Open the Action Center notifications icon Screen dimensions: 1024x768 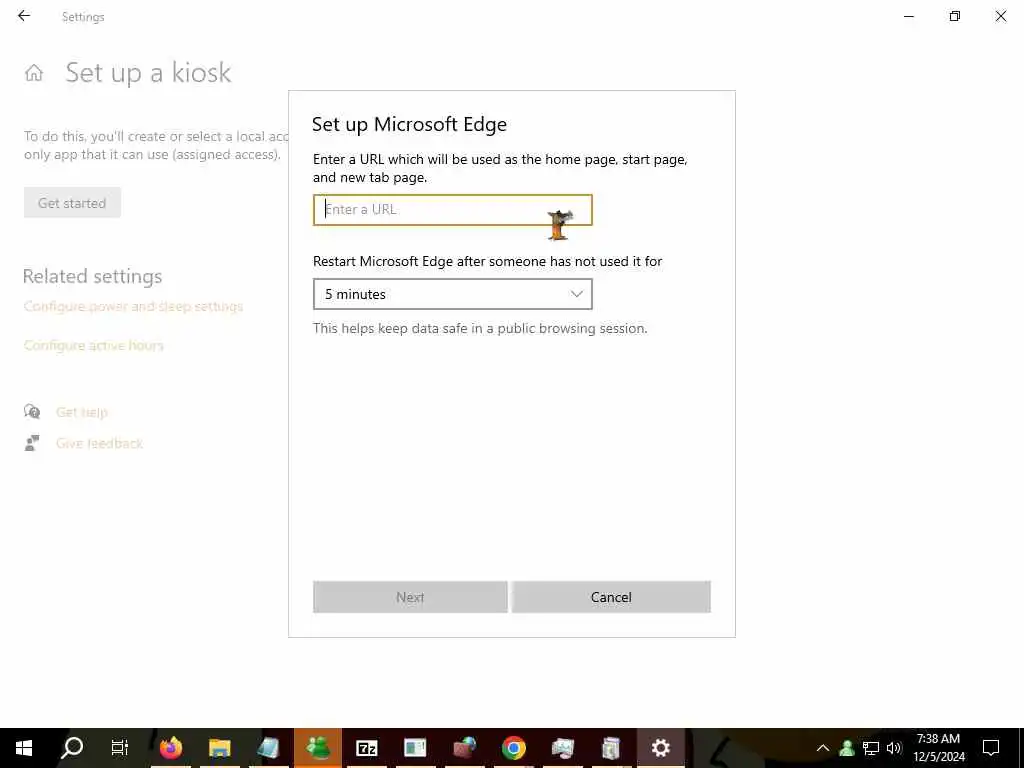[991, 748]
